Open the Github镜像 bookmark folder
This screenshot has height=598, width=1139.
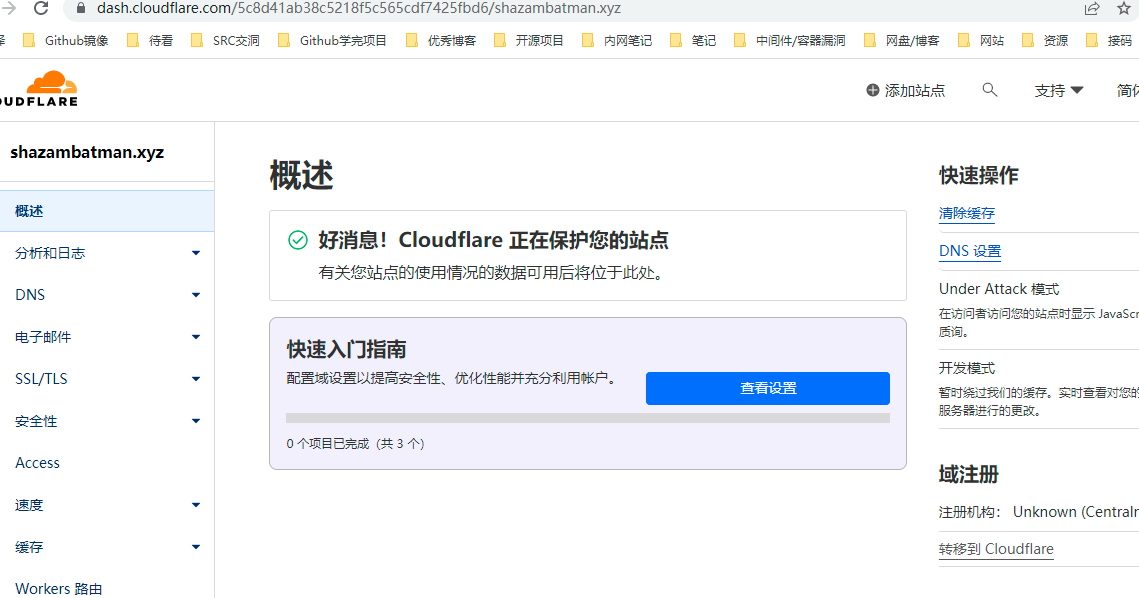point(66,41)
